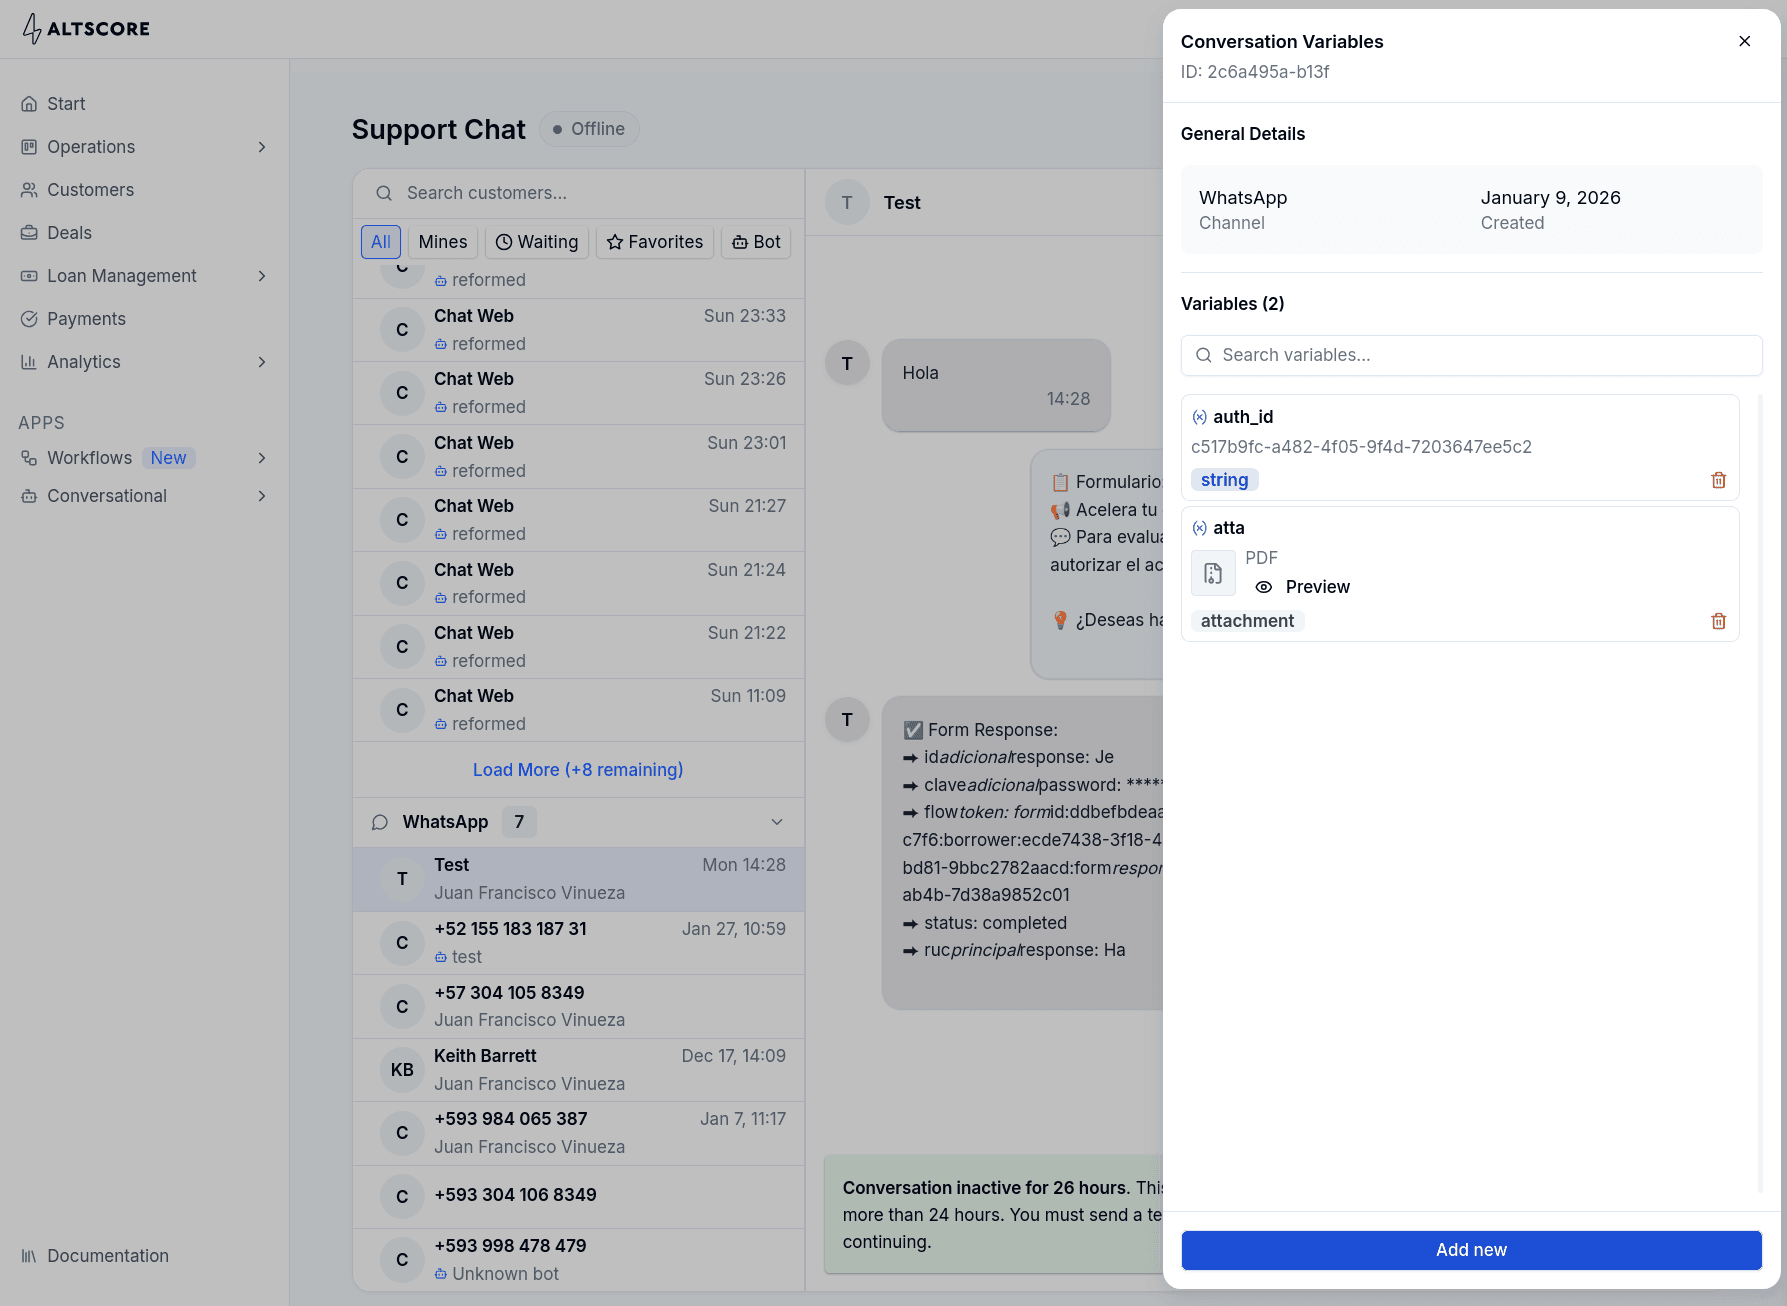The height and width of the screenshot is (1306, 1787).
Task: Click the Add new button
Action: pyautogui.click(x=1471, y=1250)
